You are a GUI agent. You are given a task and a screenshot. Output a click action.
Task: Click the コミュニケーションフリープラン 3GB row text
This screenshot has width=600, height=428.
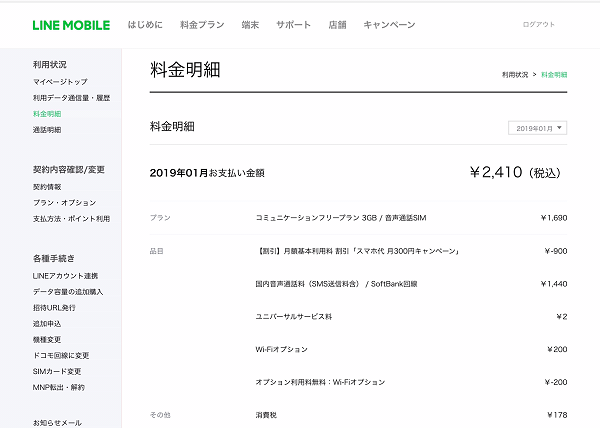point(341,218)
